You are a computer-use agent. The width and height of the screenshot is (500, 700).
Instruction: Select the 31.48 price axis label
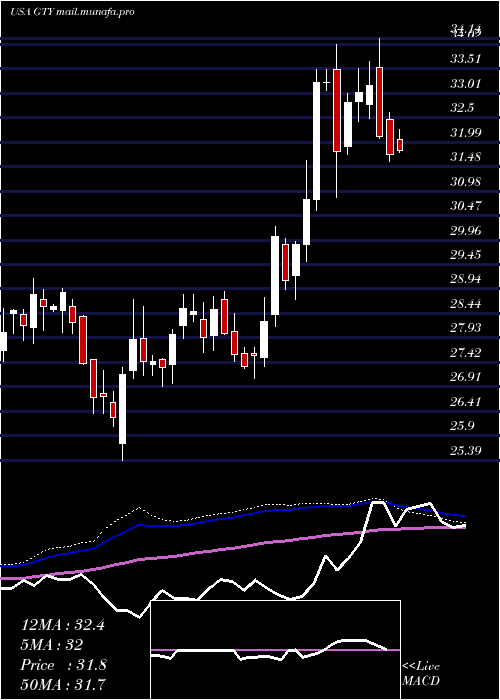pyautogui.click(x=466, y=157)
